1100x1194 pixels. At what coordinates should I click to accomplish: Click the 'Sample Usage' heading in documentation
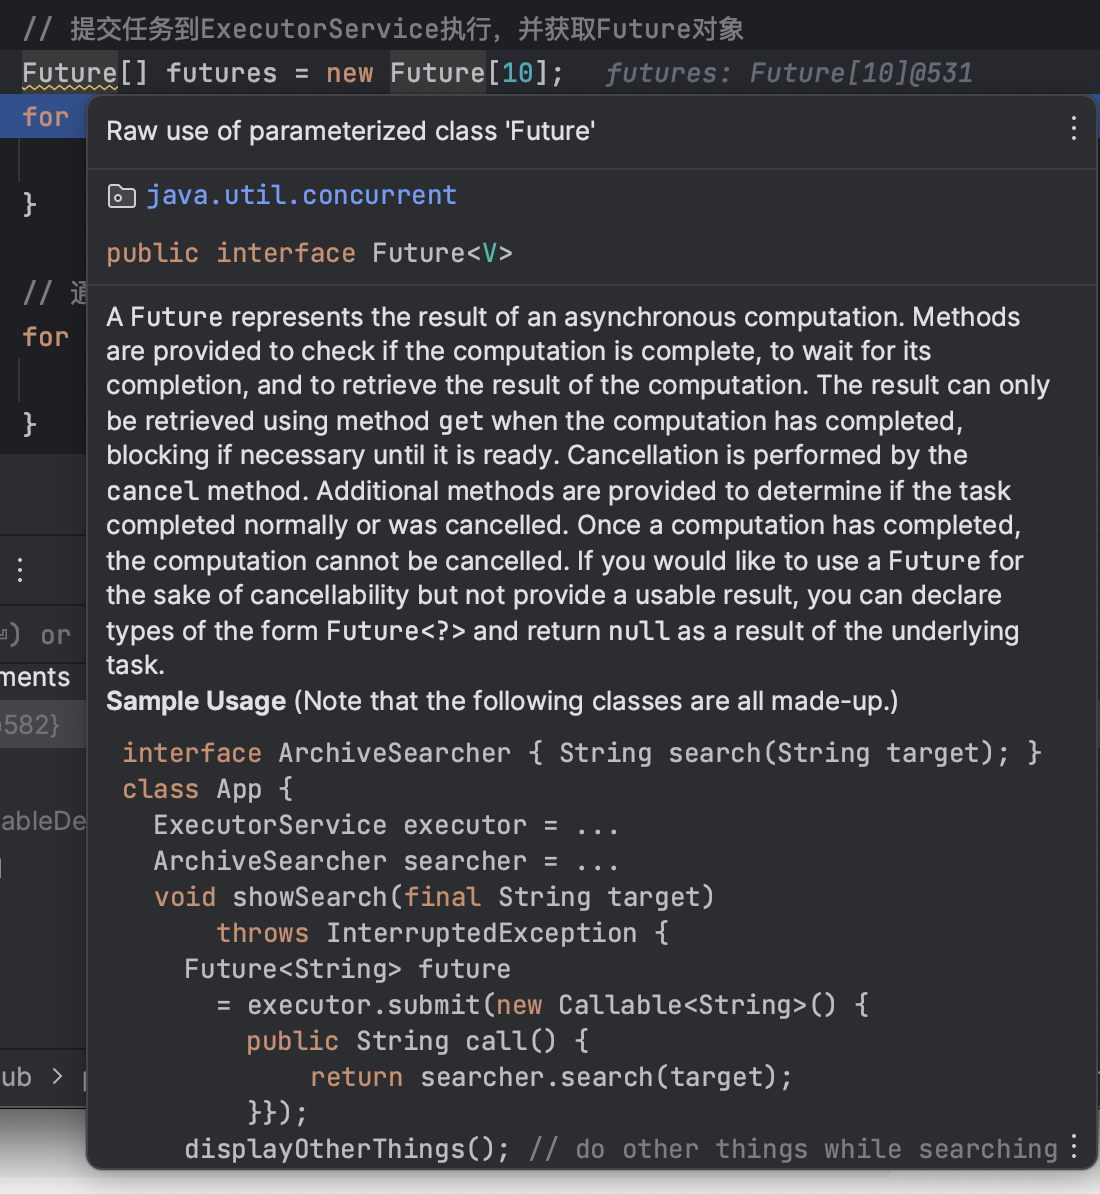pyautogui.click(x=196, y=701)
